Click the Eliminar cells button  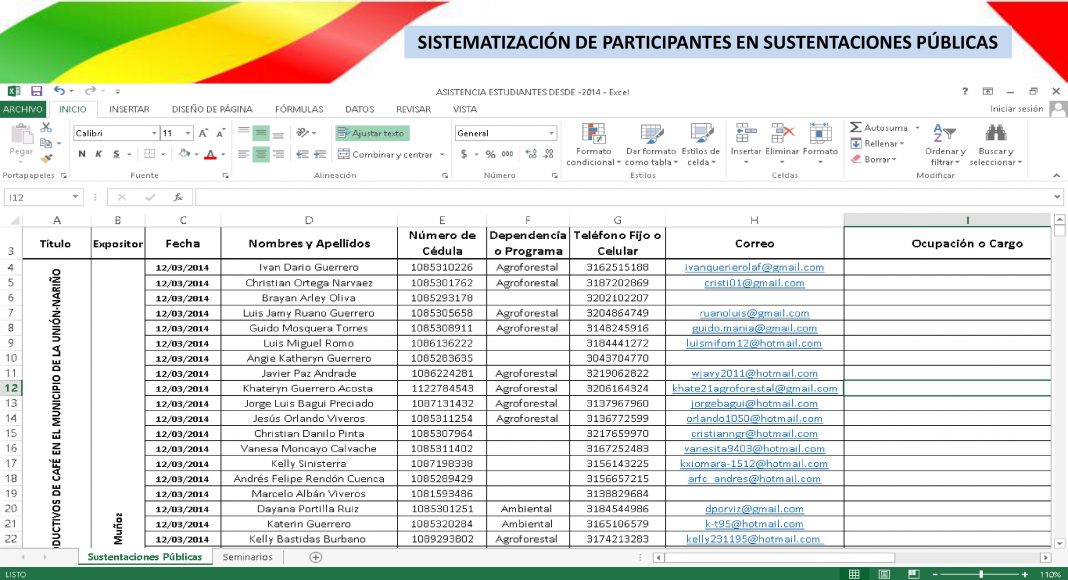coord(781,144)
